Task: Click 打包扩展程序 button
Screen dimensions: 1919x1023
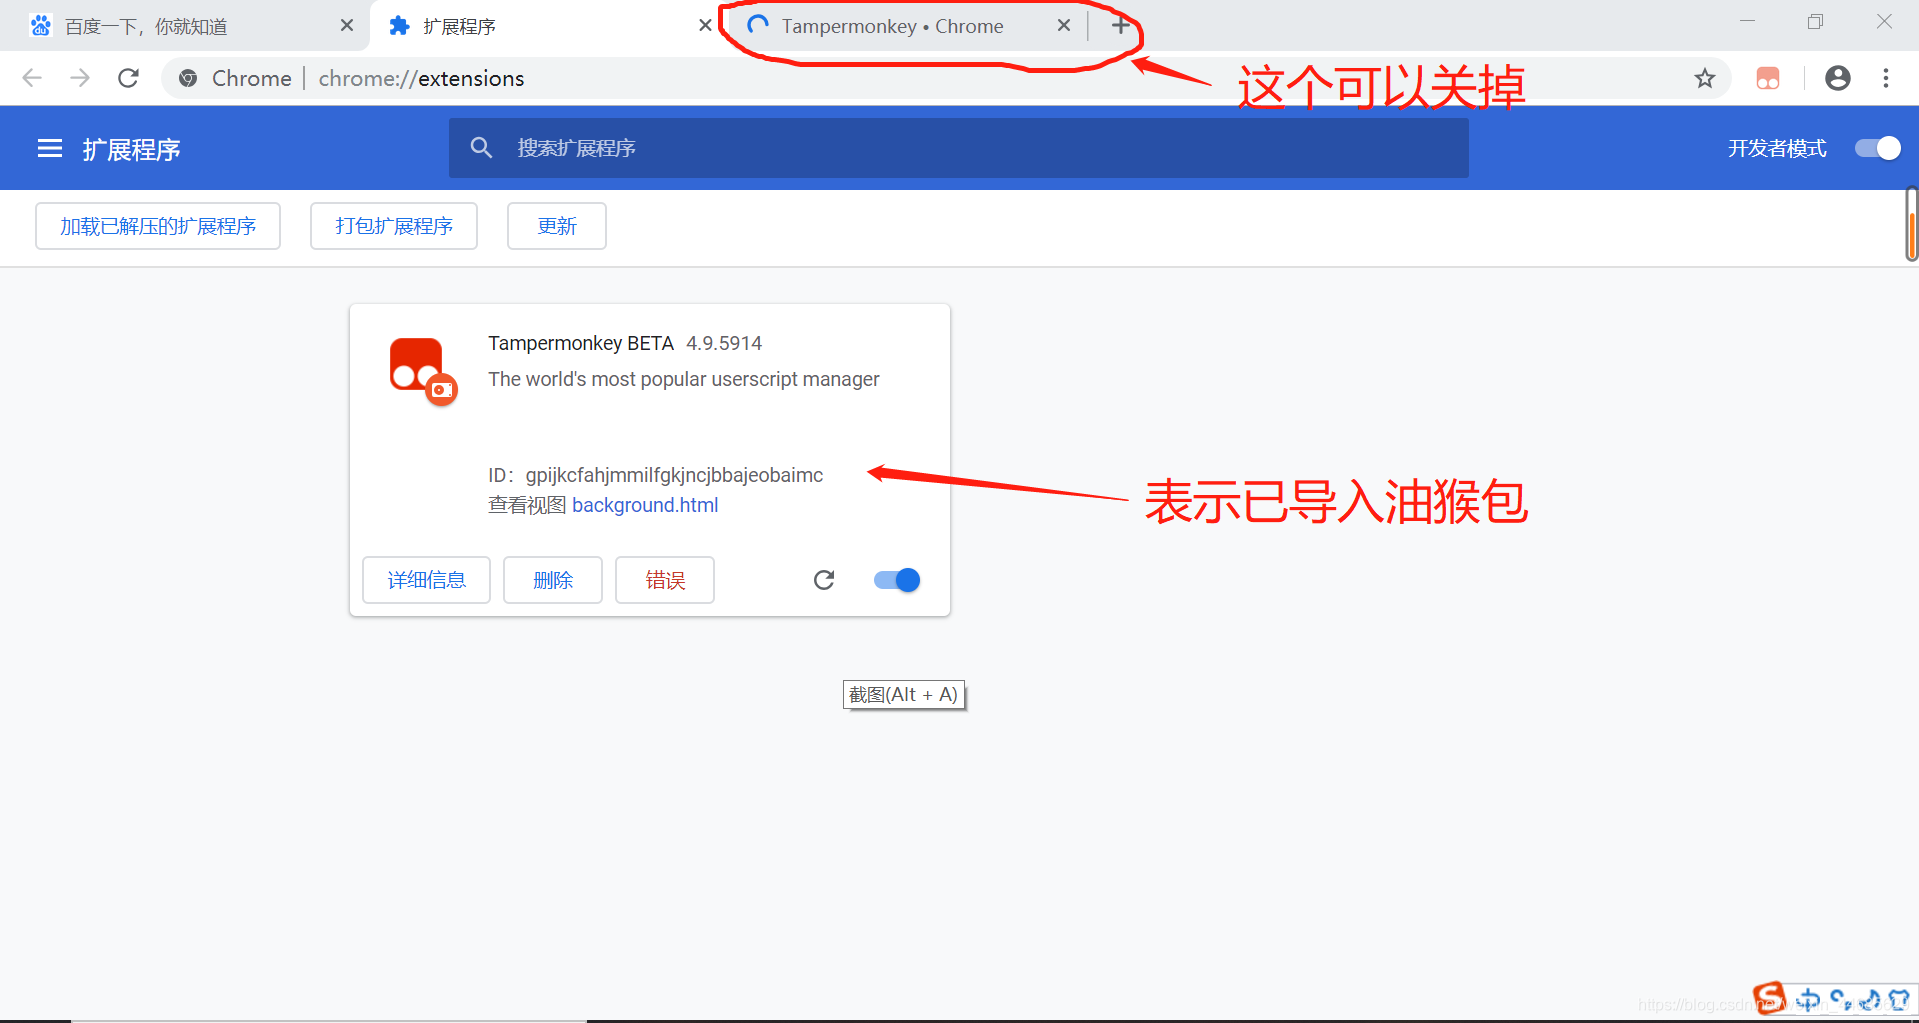Action: pyautogui.click(x=394, y=226)
